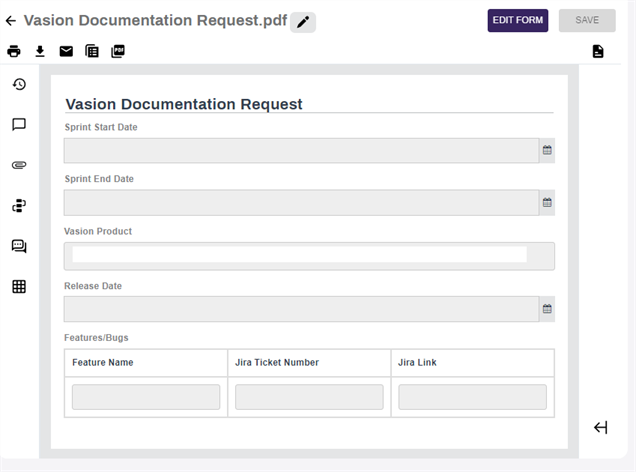The image size is (636, 472).
Task: Open the workflow sidebar icon
Action: coord(19,206)
